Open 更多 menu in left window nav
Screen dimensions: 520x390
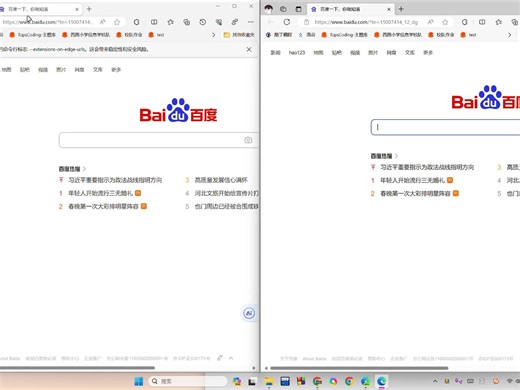[116, 70]
